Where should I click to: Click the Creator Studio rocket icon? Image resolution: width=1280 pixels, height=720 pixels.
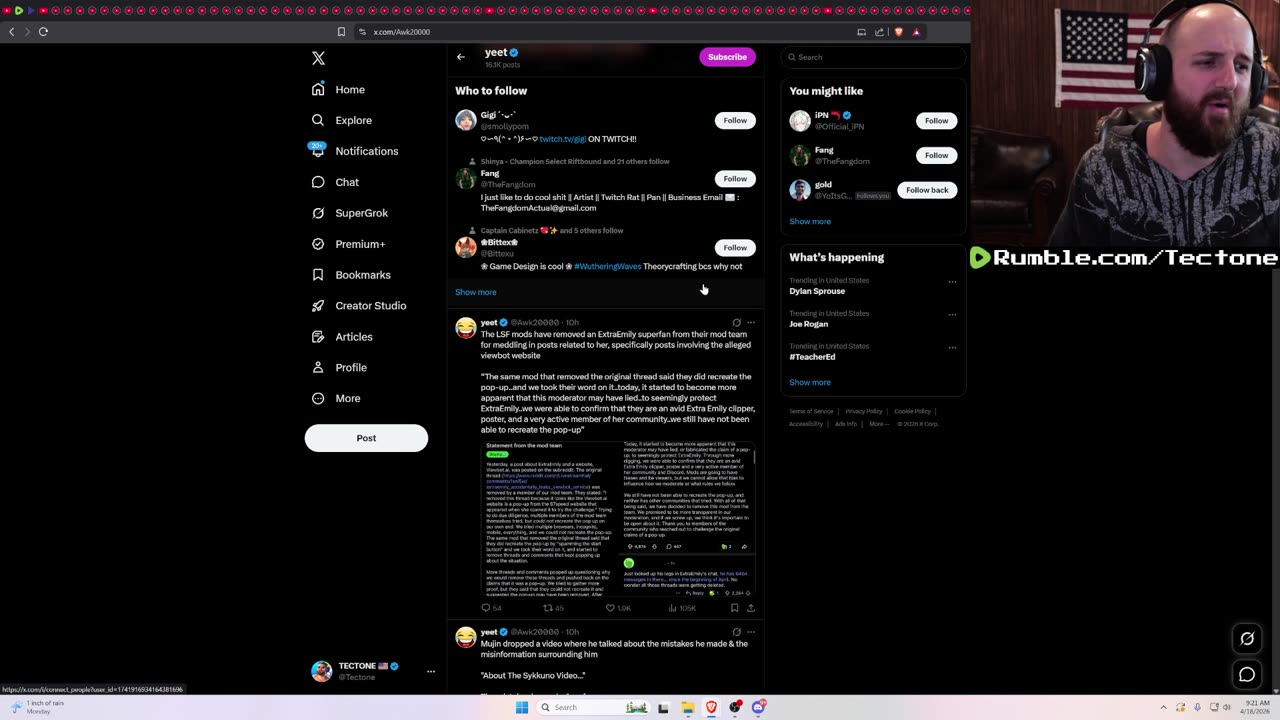tap(318, 306)
